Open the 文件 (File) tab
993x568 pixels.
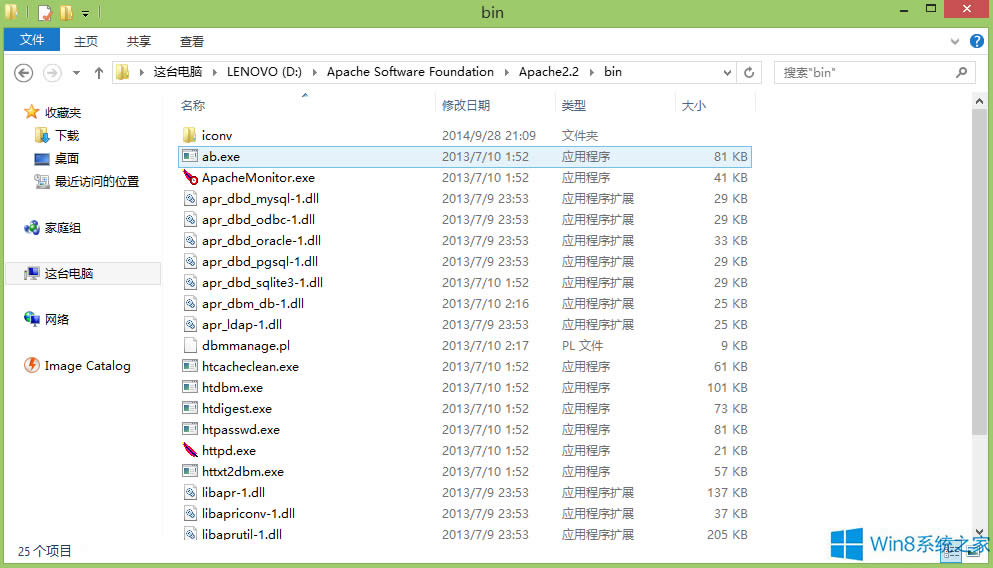click(32, 40)
